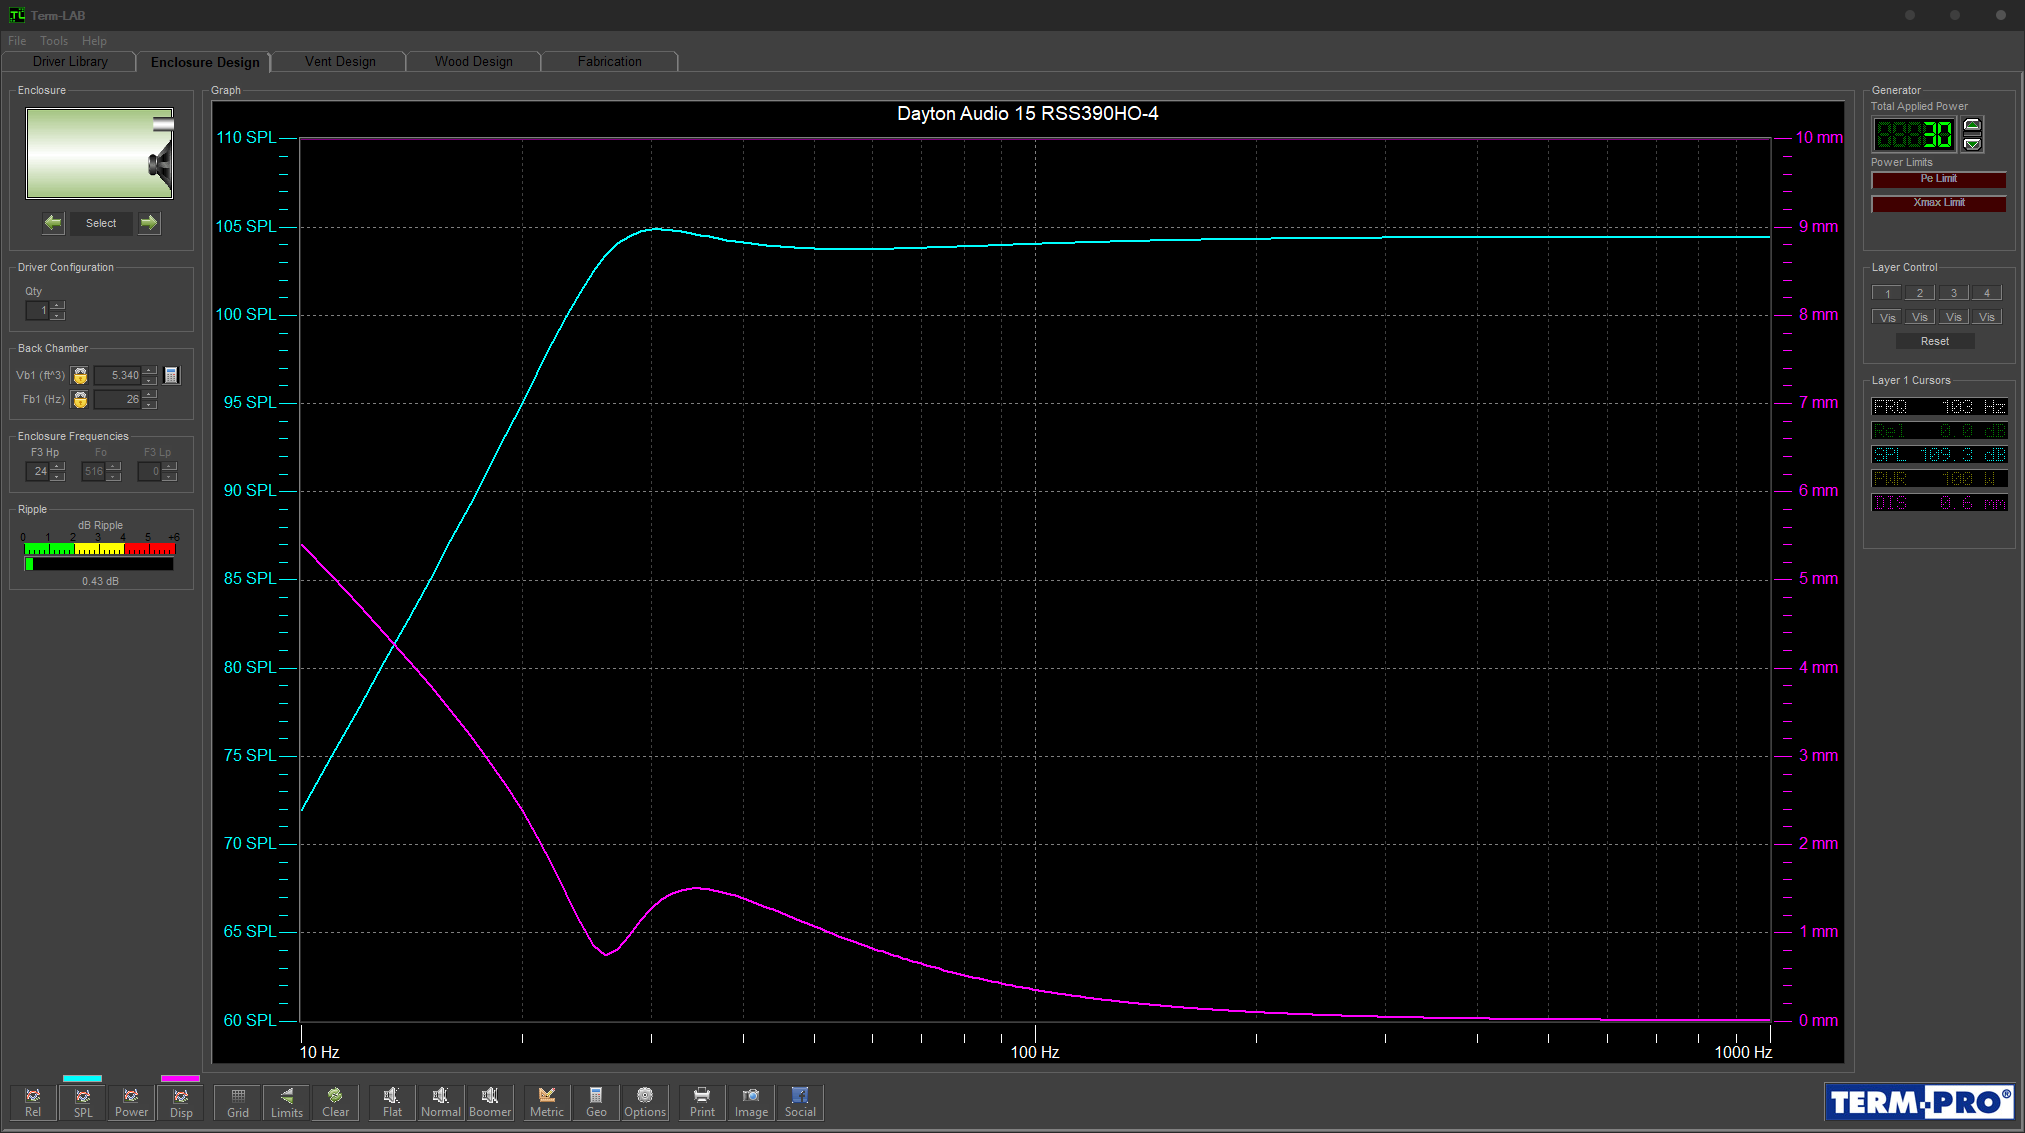Decrement the driver Qty value
Image resolution: width=2025 pixels, height=1133 pixels.
click(x=58, y=315)
